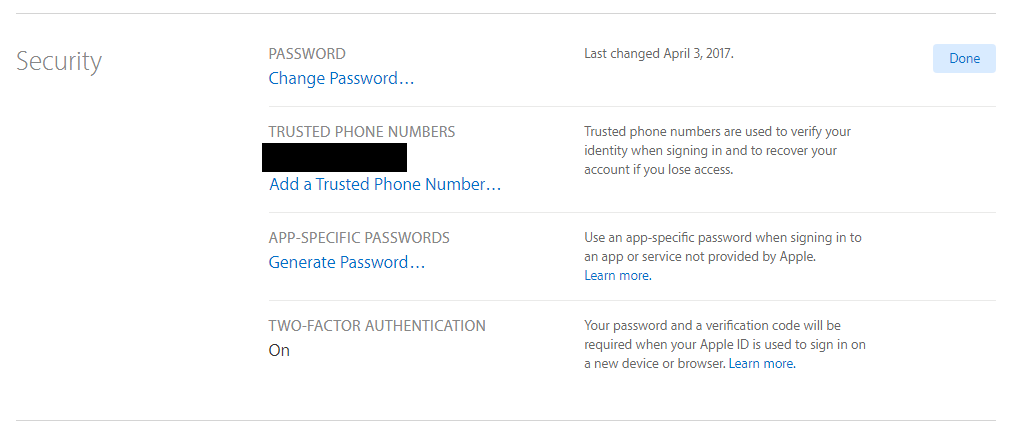
Task: Click the Done button
Action: 964,59
